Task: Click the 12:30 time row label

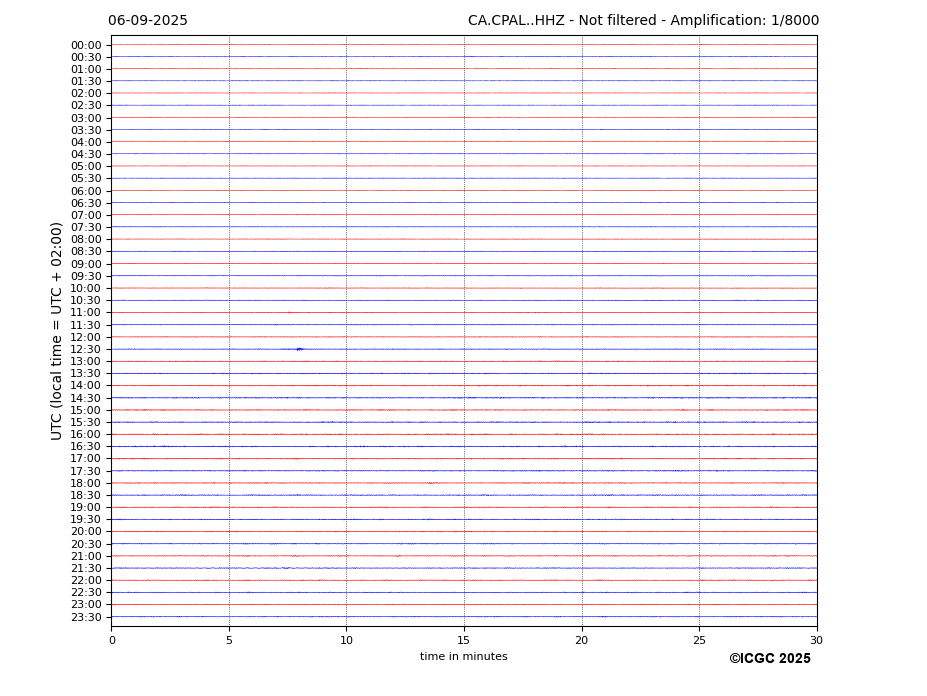Action: click(x=86, y=349)
